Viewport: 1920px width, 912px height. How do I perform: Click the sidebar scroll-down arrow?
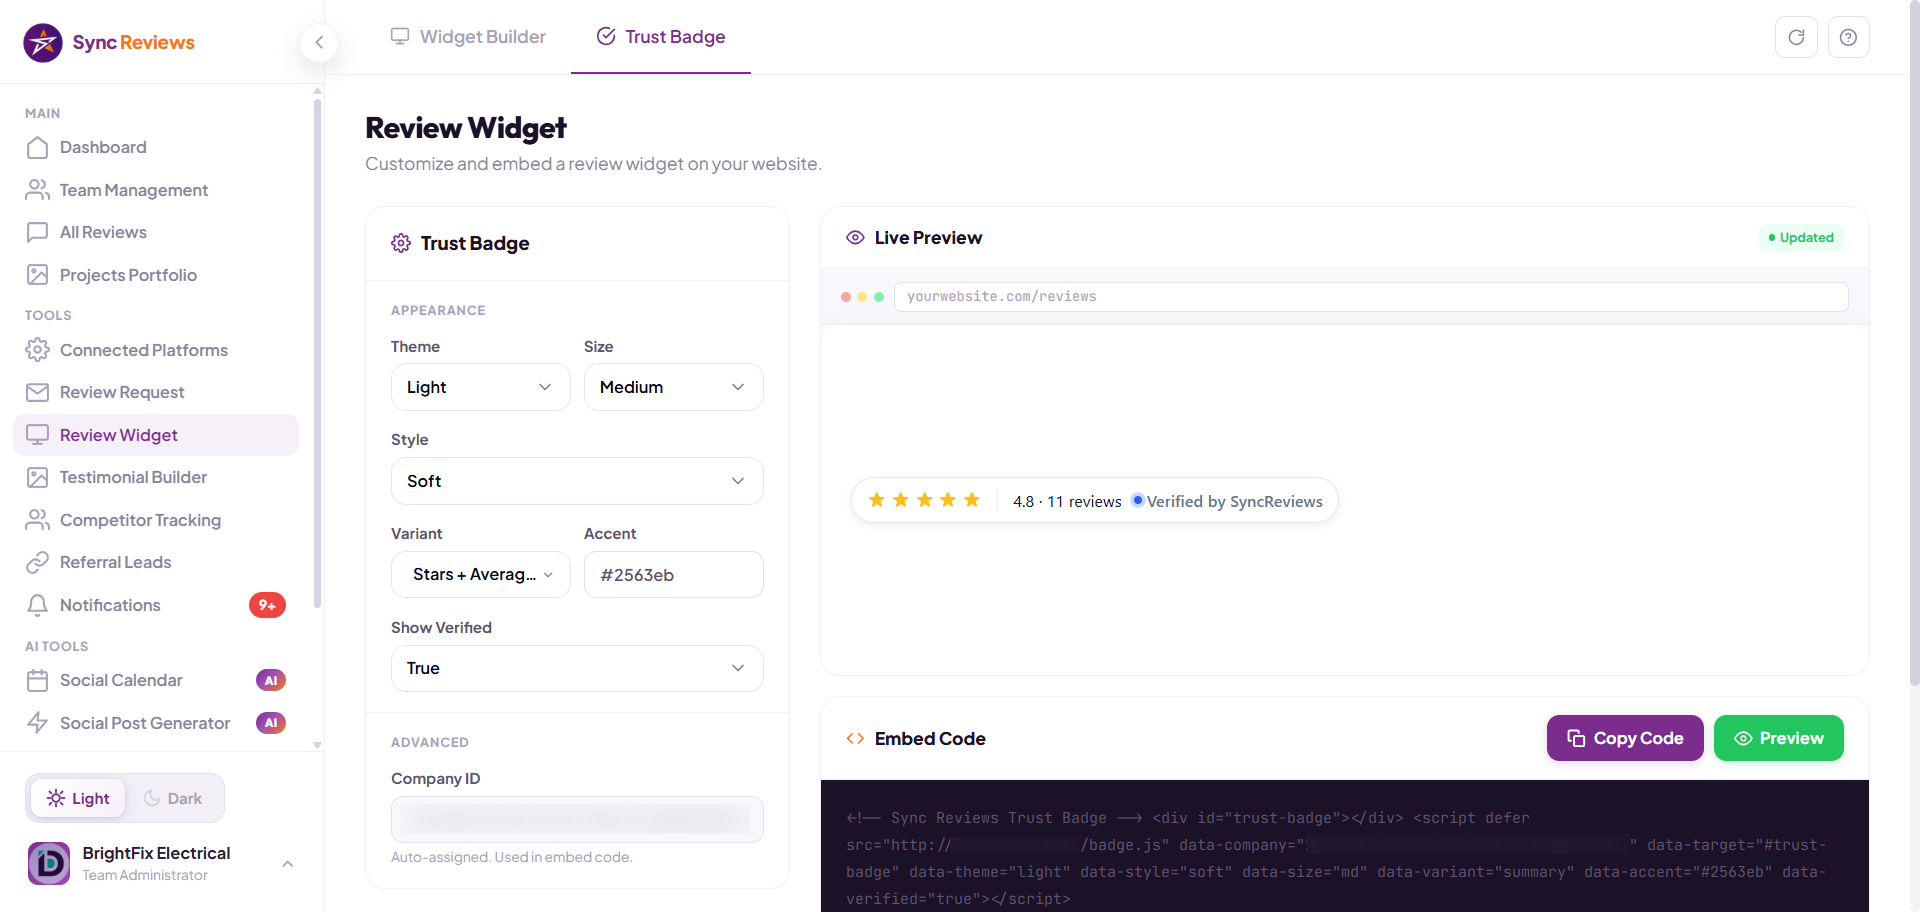tap(317, 745)
